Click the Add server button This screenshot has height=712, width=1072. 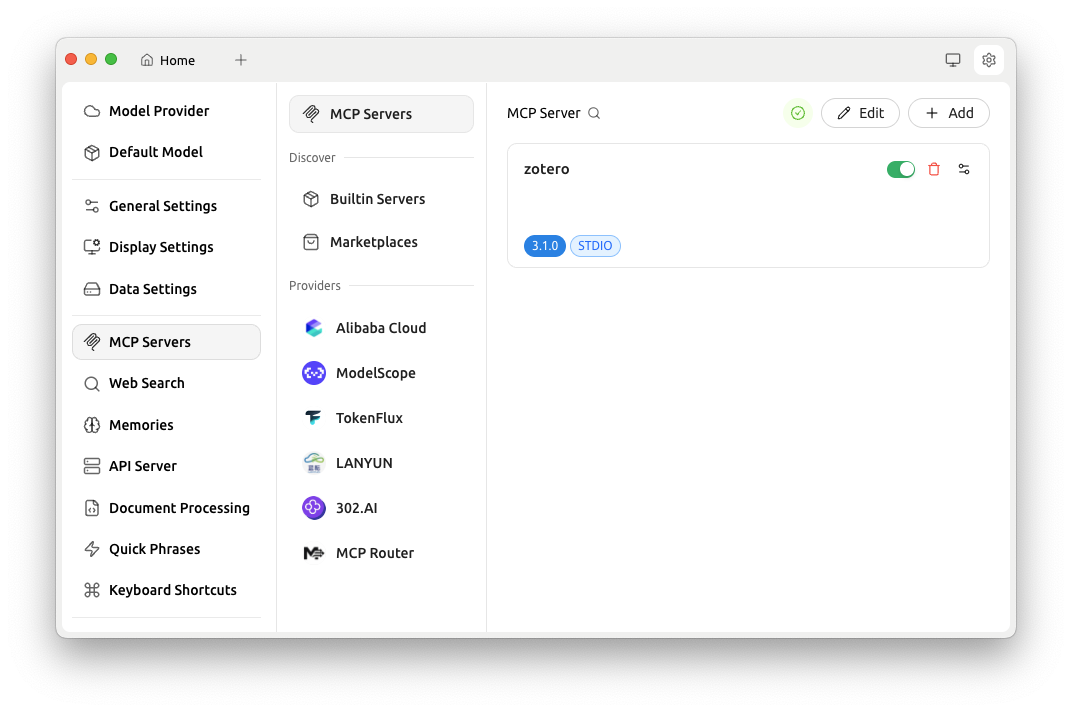948,113
